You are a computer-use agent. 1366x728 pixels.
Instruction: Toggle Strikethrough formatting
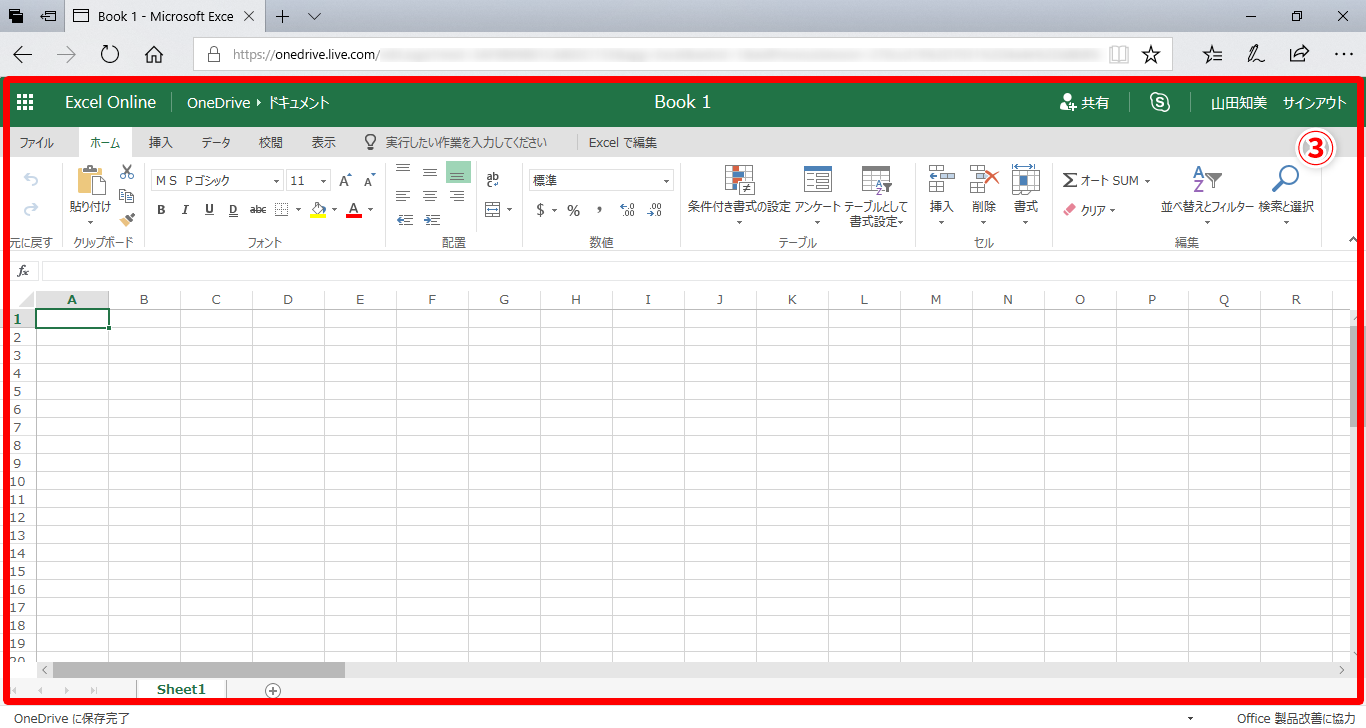pos(258,210)
